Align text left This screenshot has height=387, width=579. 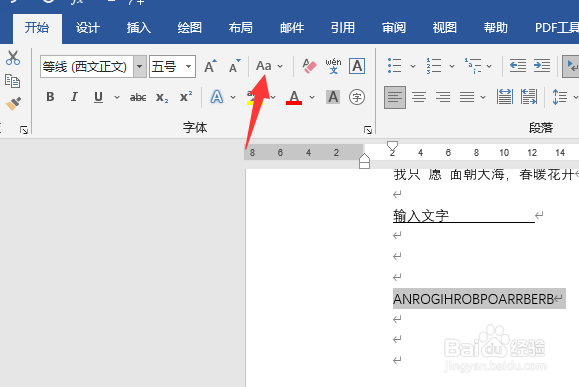(395, 97)
